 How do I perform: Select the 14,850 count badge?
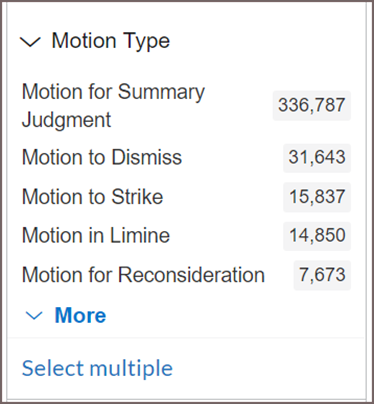[x=317, y=236]
